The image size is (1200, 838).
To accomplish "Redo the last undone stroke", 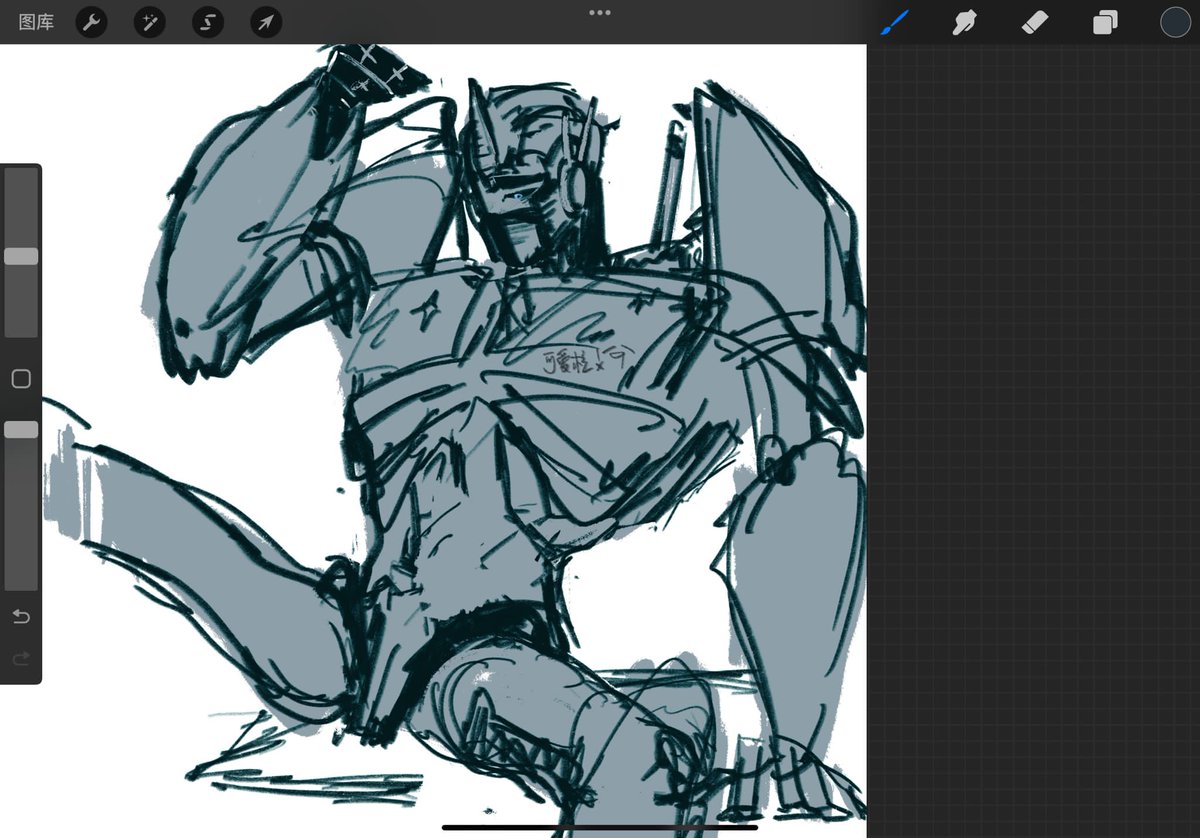I will 21,658.
